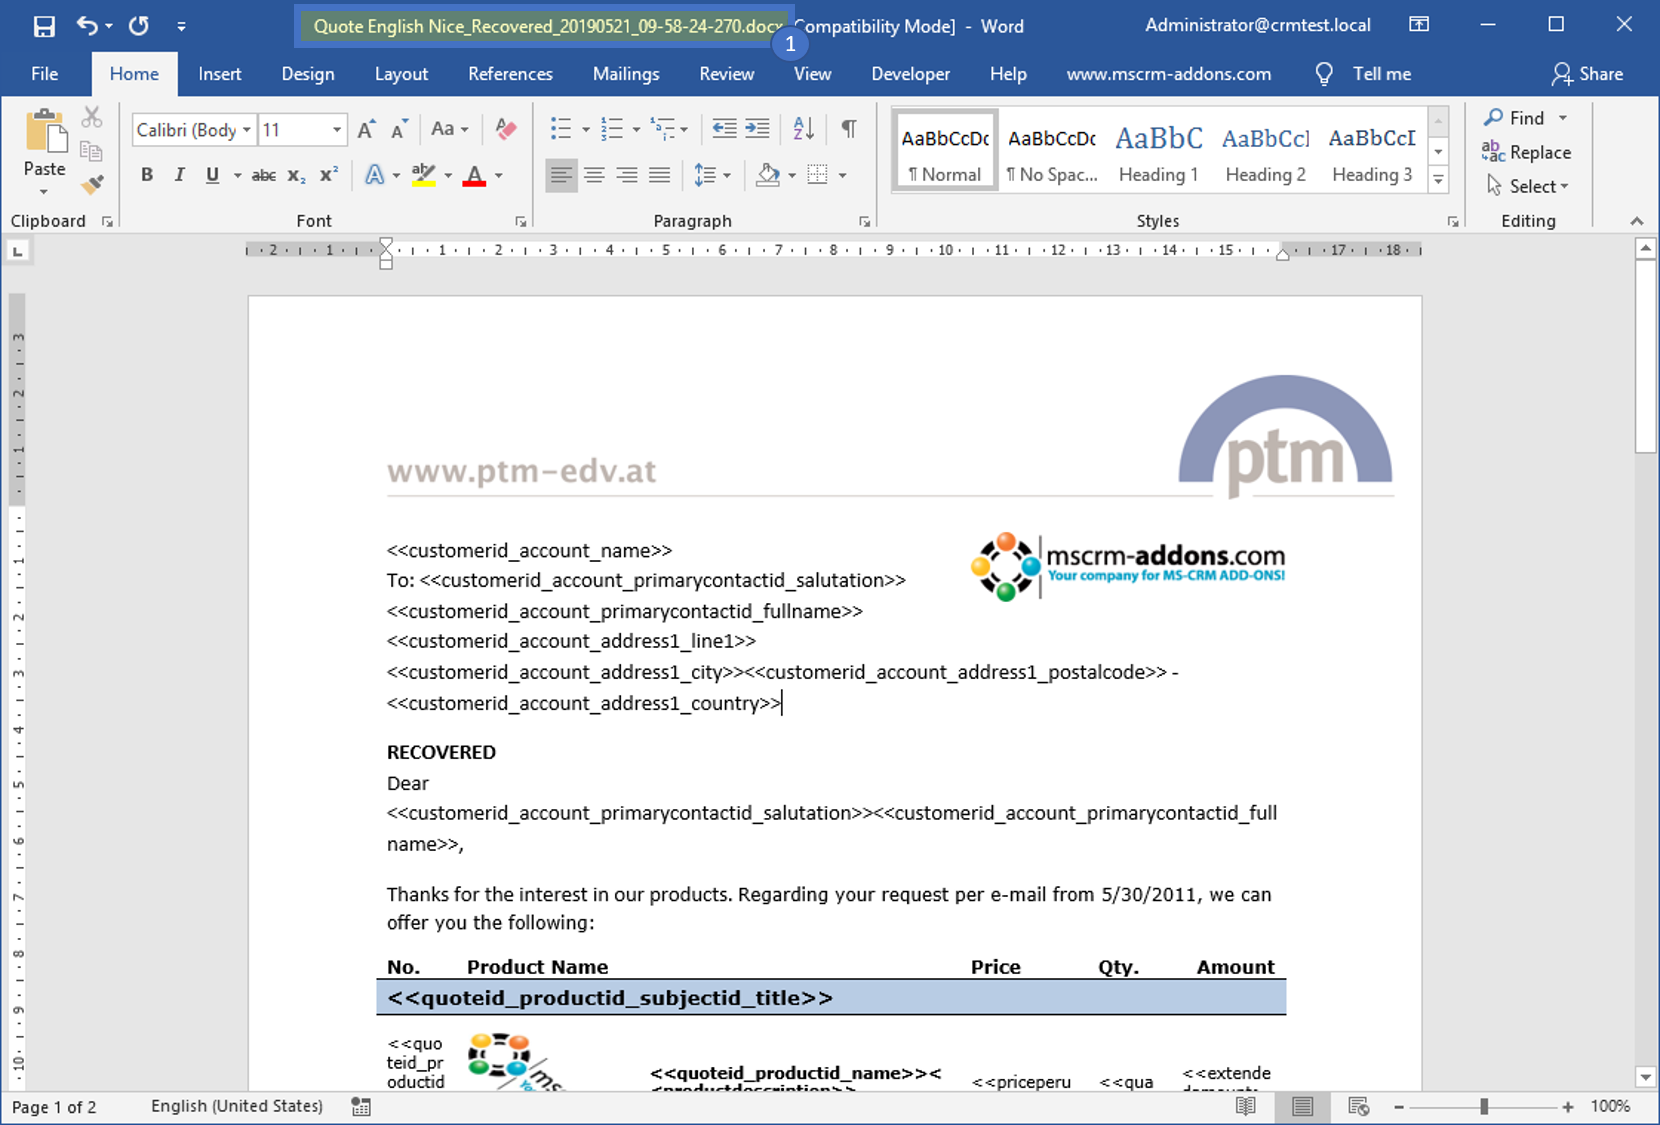Click Find in Editing group
1660x1125 pixels.
1515,118
